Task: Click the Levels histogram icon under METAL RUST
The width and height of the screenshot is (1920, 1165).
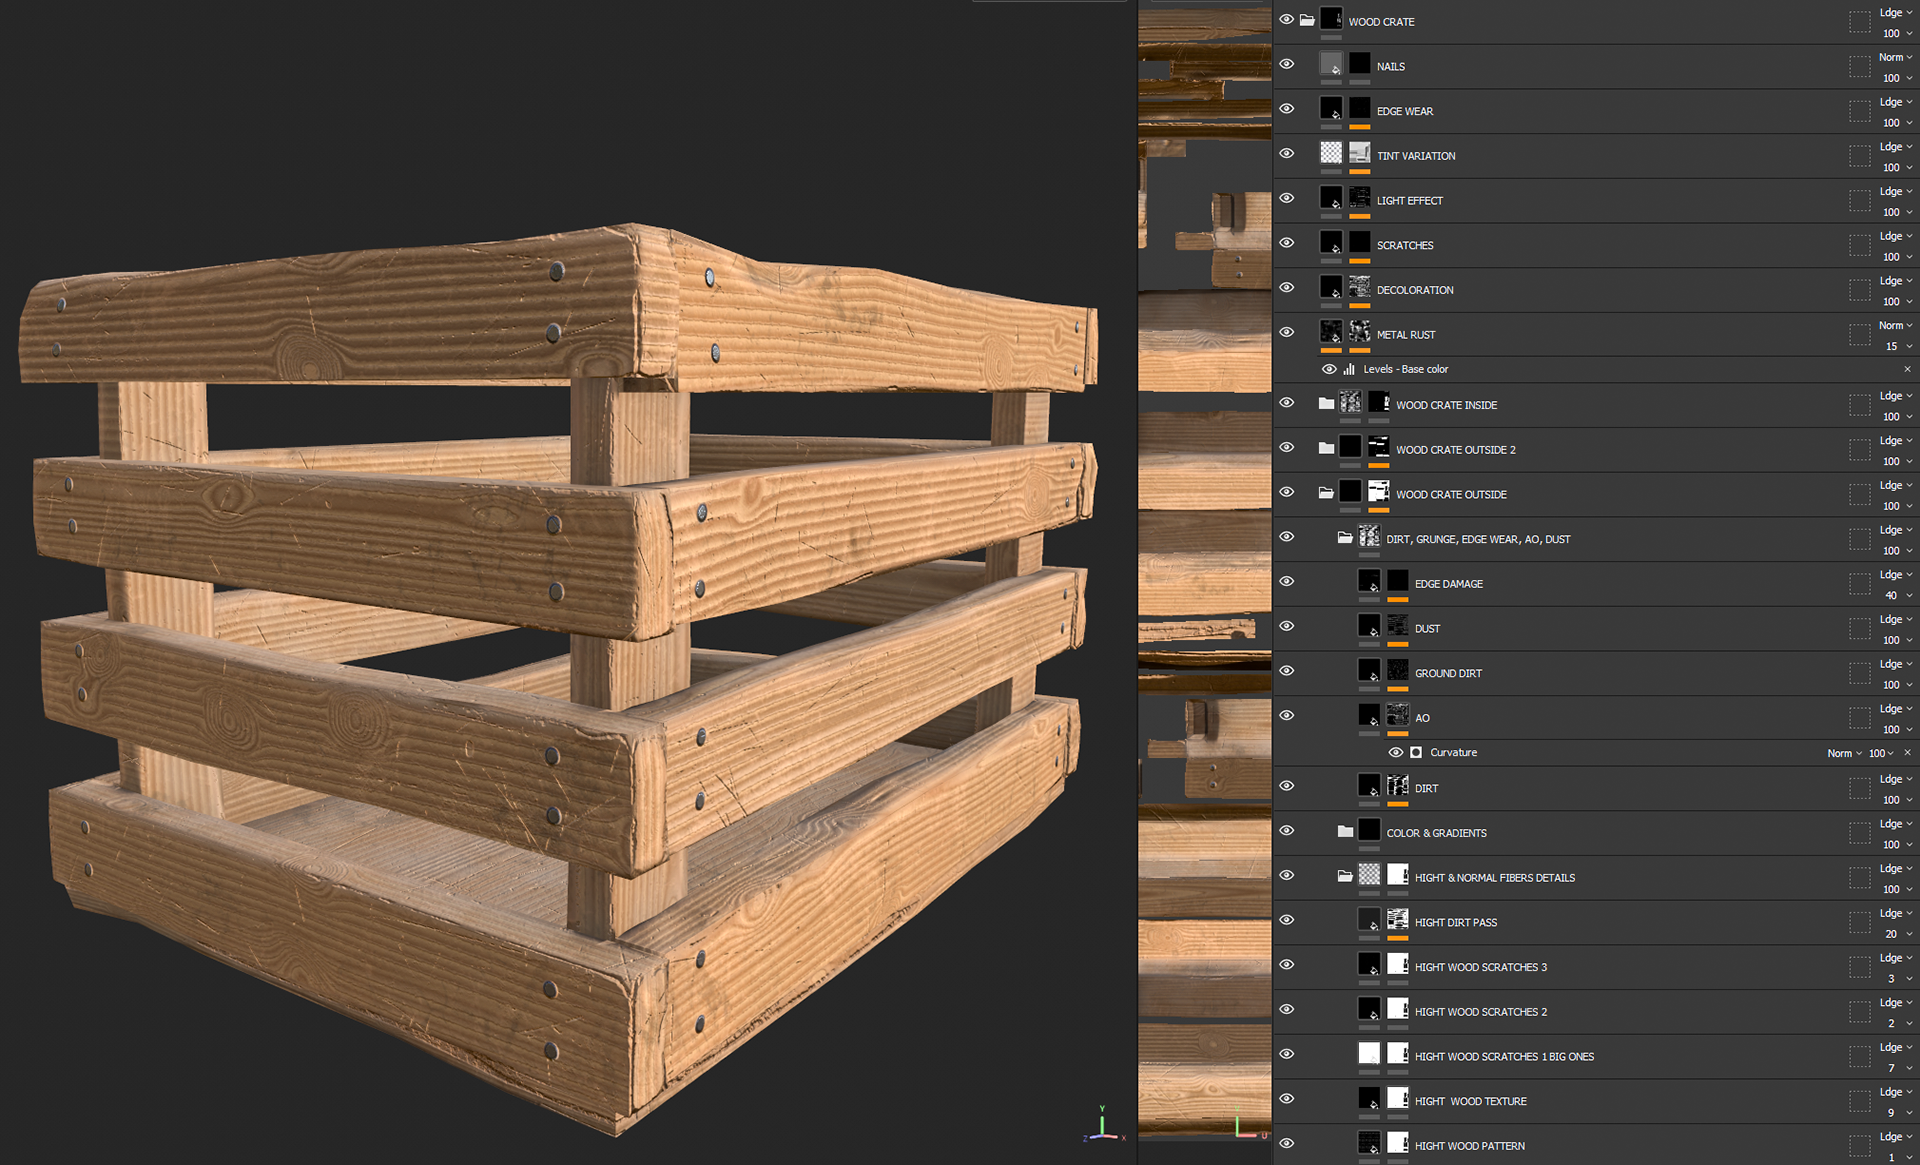Action: pyautogui.click(x=1349, y=369)
